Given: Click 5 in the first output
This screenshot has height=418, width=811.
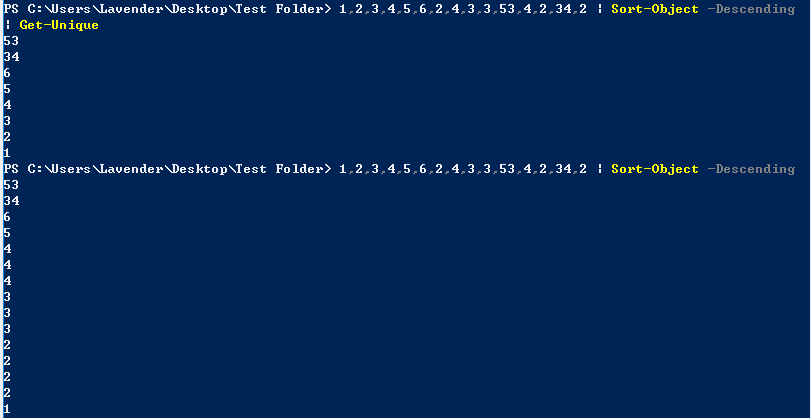Looking at the screenshot, I should pos(7,89).
